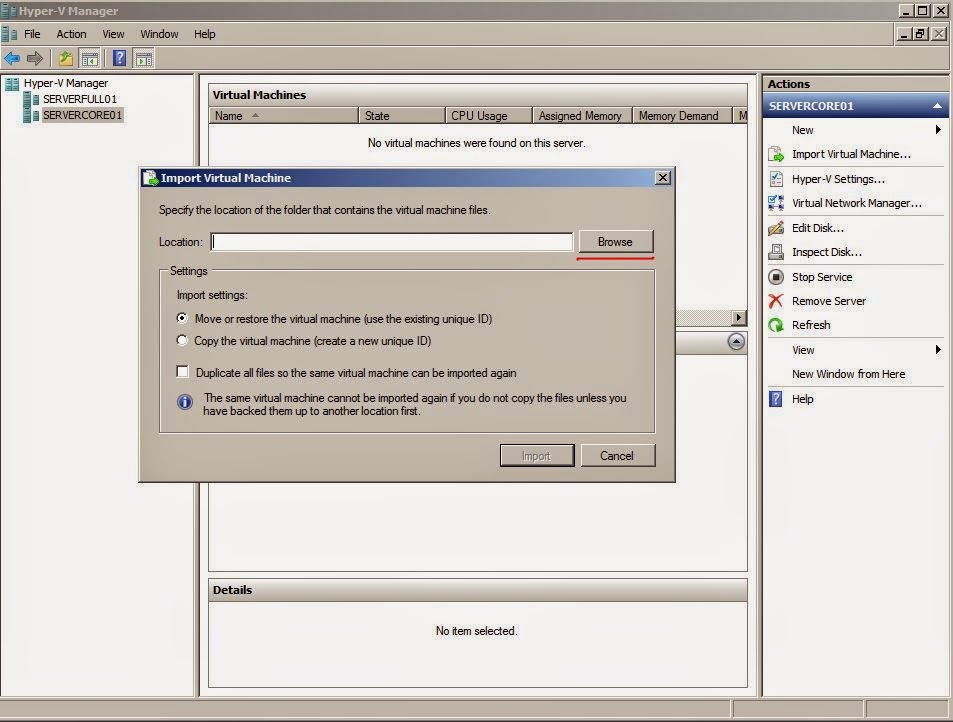Click the green Refresh icon
Screen dimensions: 953x722
(x=776, y=325)
